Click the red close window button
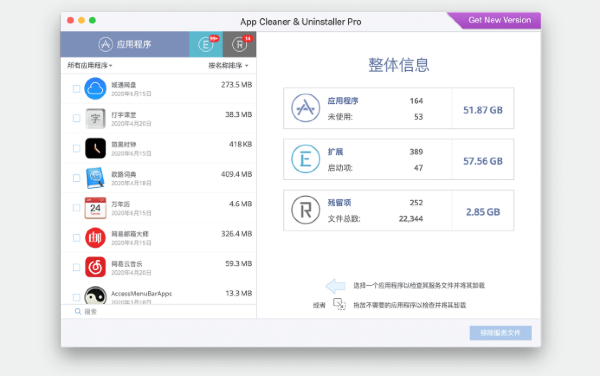The image size is (600, 376). (70, 20)
